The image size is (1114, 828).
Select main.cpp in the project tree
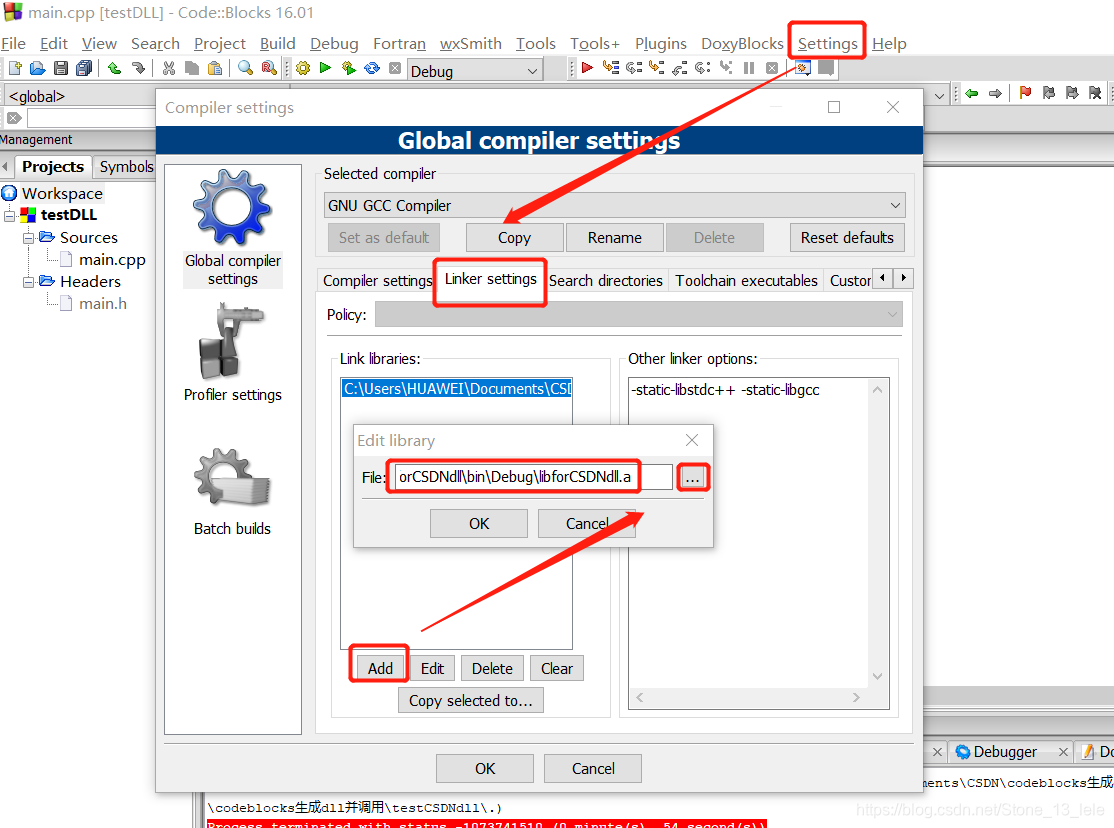(112, 260)
